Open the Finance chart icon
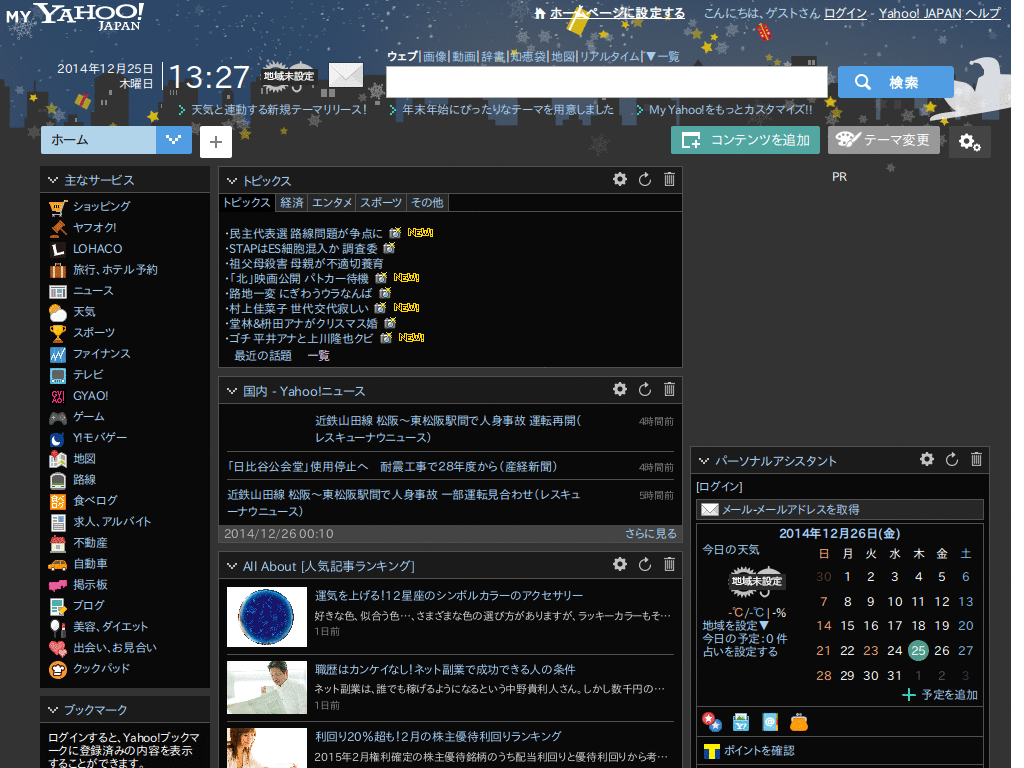Image resolution: width=1024 pixels, height=768 pixels. pyautogui.click(x=58, y=354)
